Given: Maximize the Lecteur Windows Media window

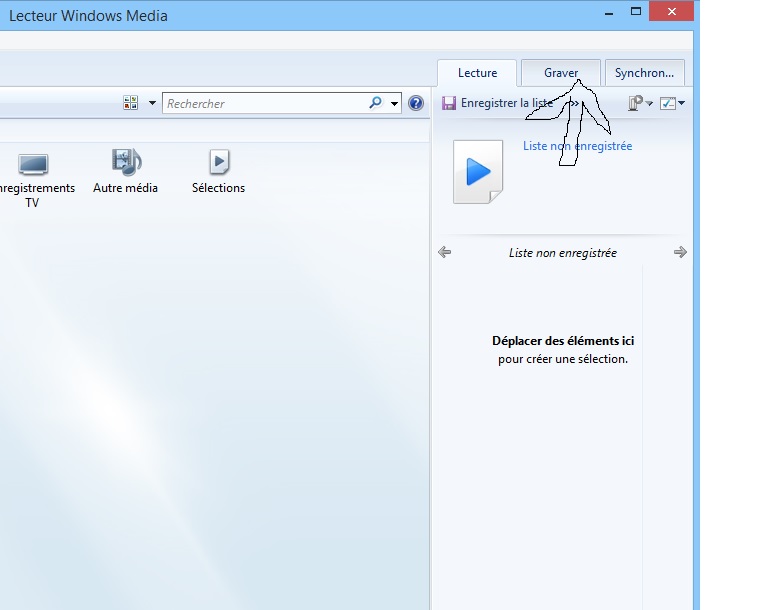Looking at the screenshot, I should [x=636, y=11].
